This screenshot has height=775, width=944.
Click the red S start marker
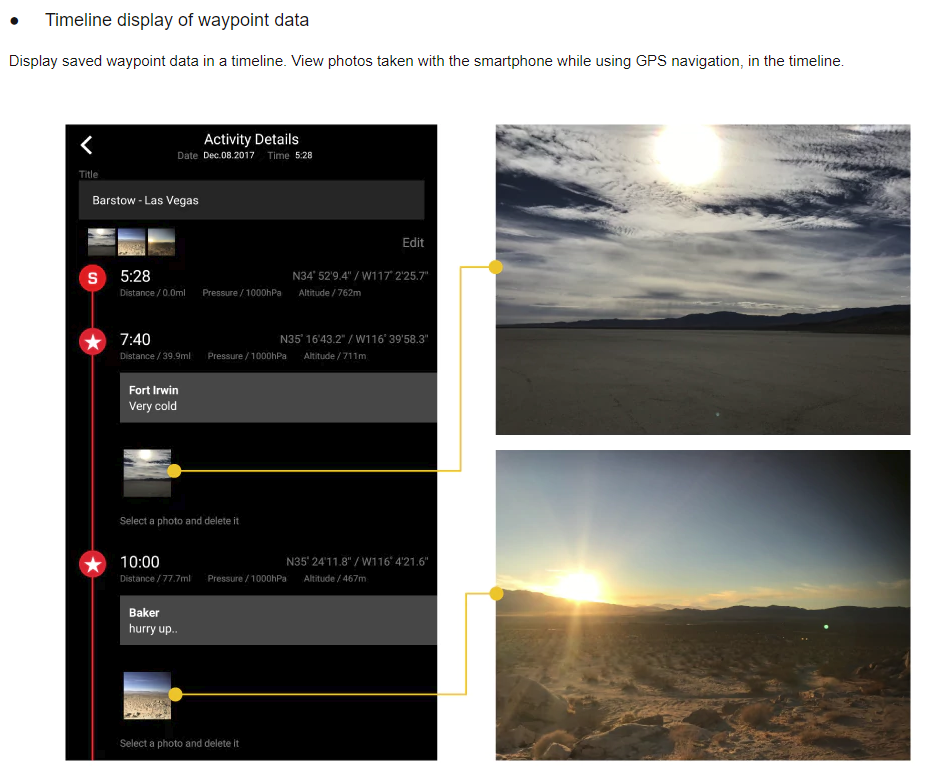point(93,279)
